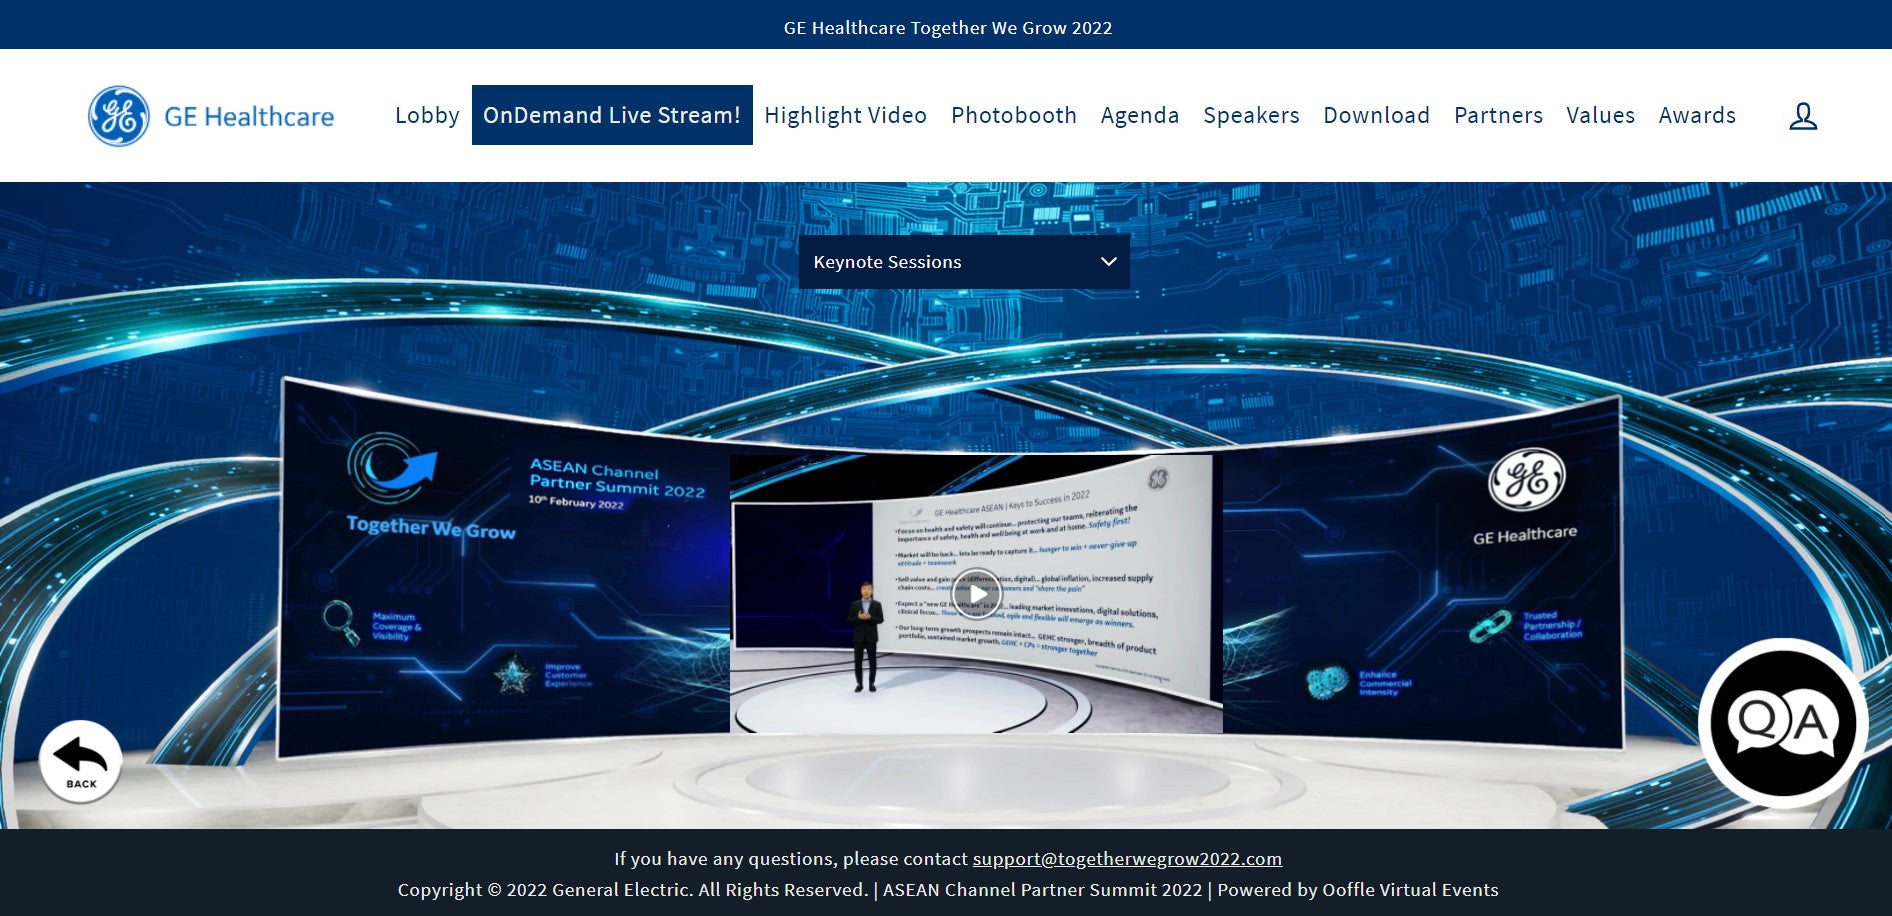Viewport: 1892px width, 916px height.
Task: Click the support email address link
Action: (x=1127, y=859)
